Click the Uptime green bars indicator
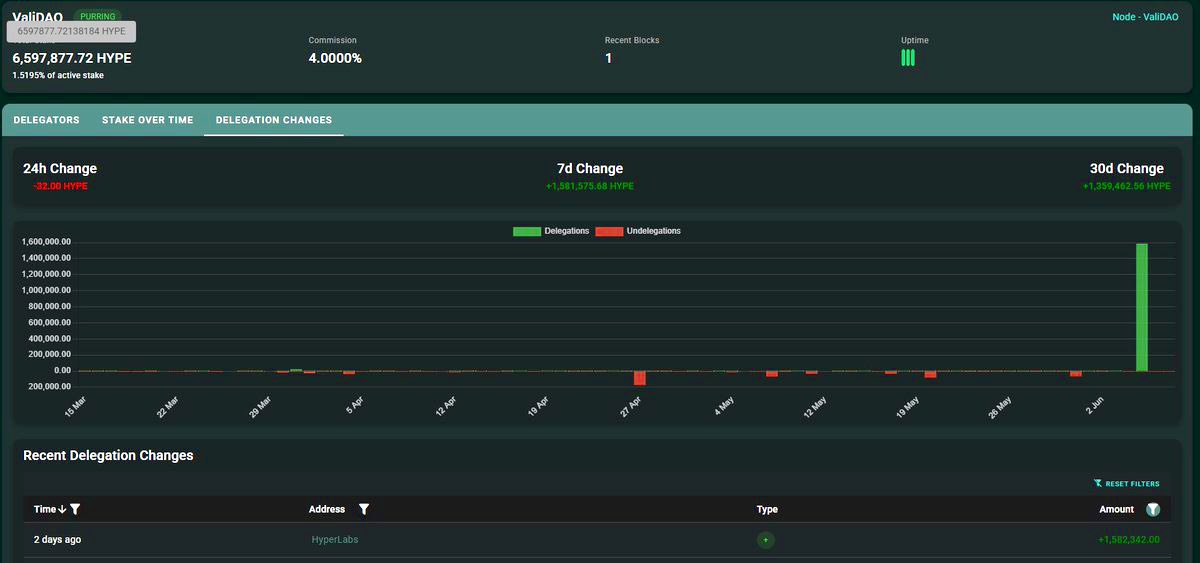 [908, 58]
